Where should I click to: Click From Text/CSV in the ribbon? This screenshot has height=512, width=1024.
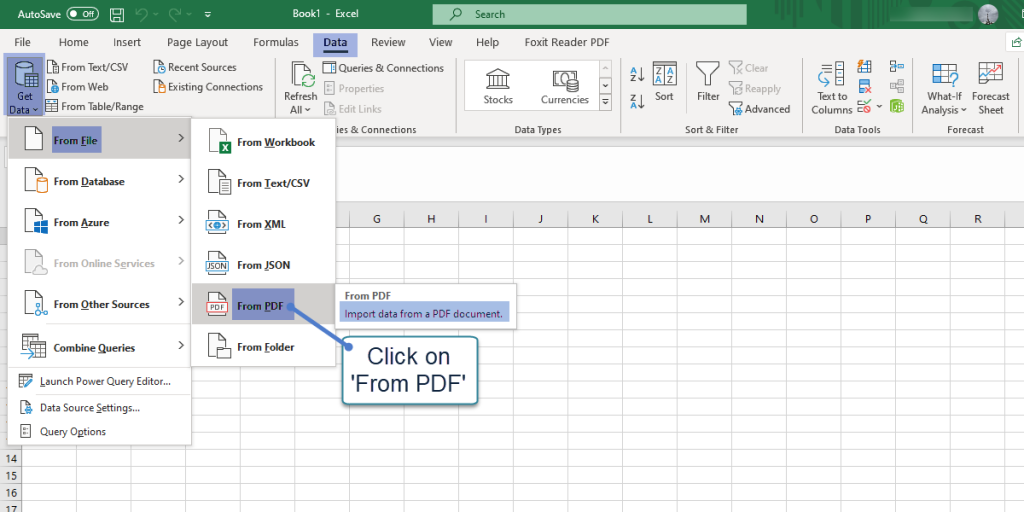[87, 67]
